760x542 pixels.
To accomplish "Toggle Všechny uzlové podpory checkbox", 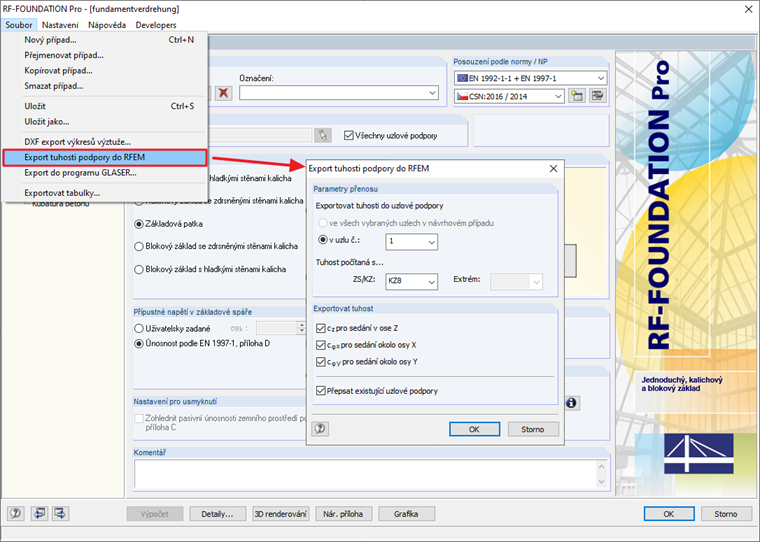I will click(x=348, y=136).
